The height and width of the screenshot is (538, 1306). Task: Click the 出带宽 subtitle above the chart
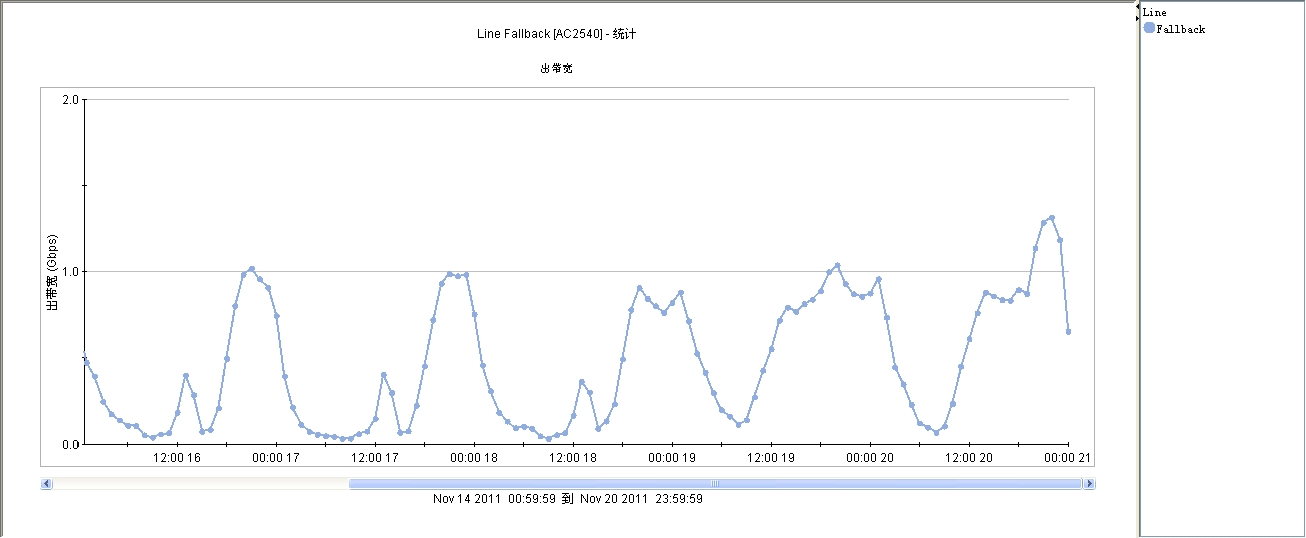pyautogui.click(x=556, y=69)
